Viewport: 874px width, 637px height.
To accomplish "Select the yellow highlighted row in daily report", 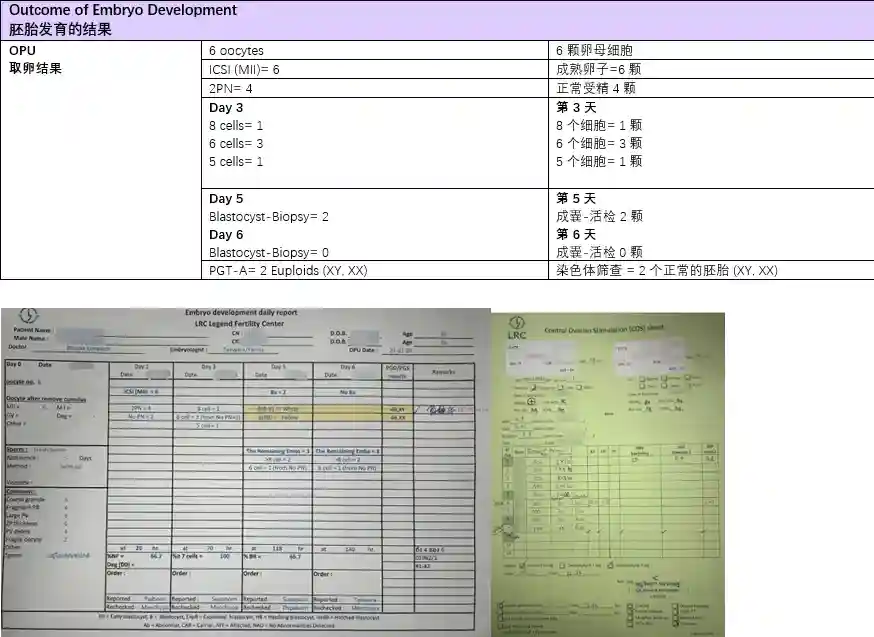I will click(278, 408).
